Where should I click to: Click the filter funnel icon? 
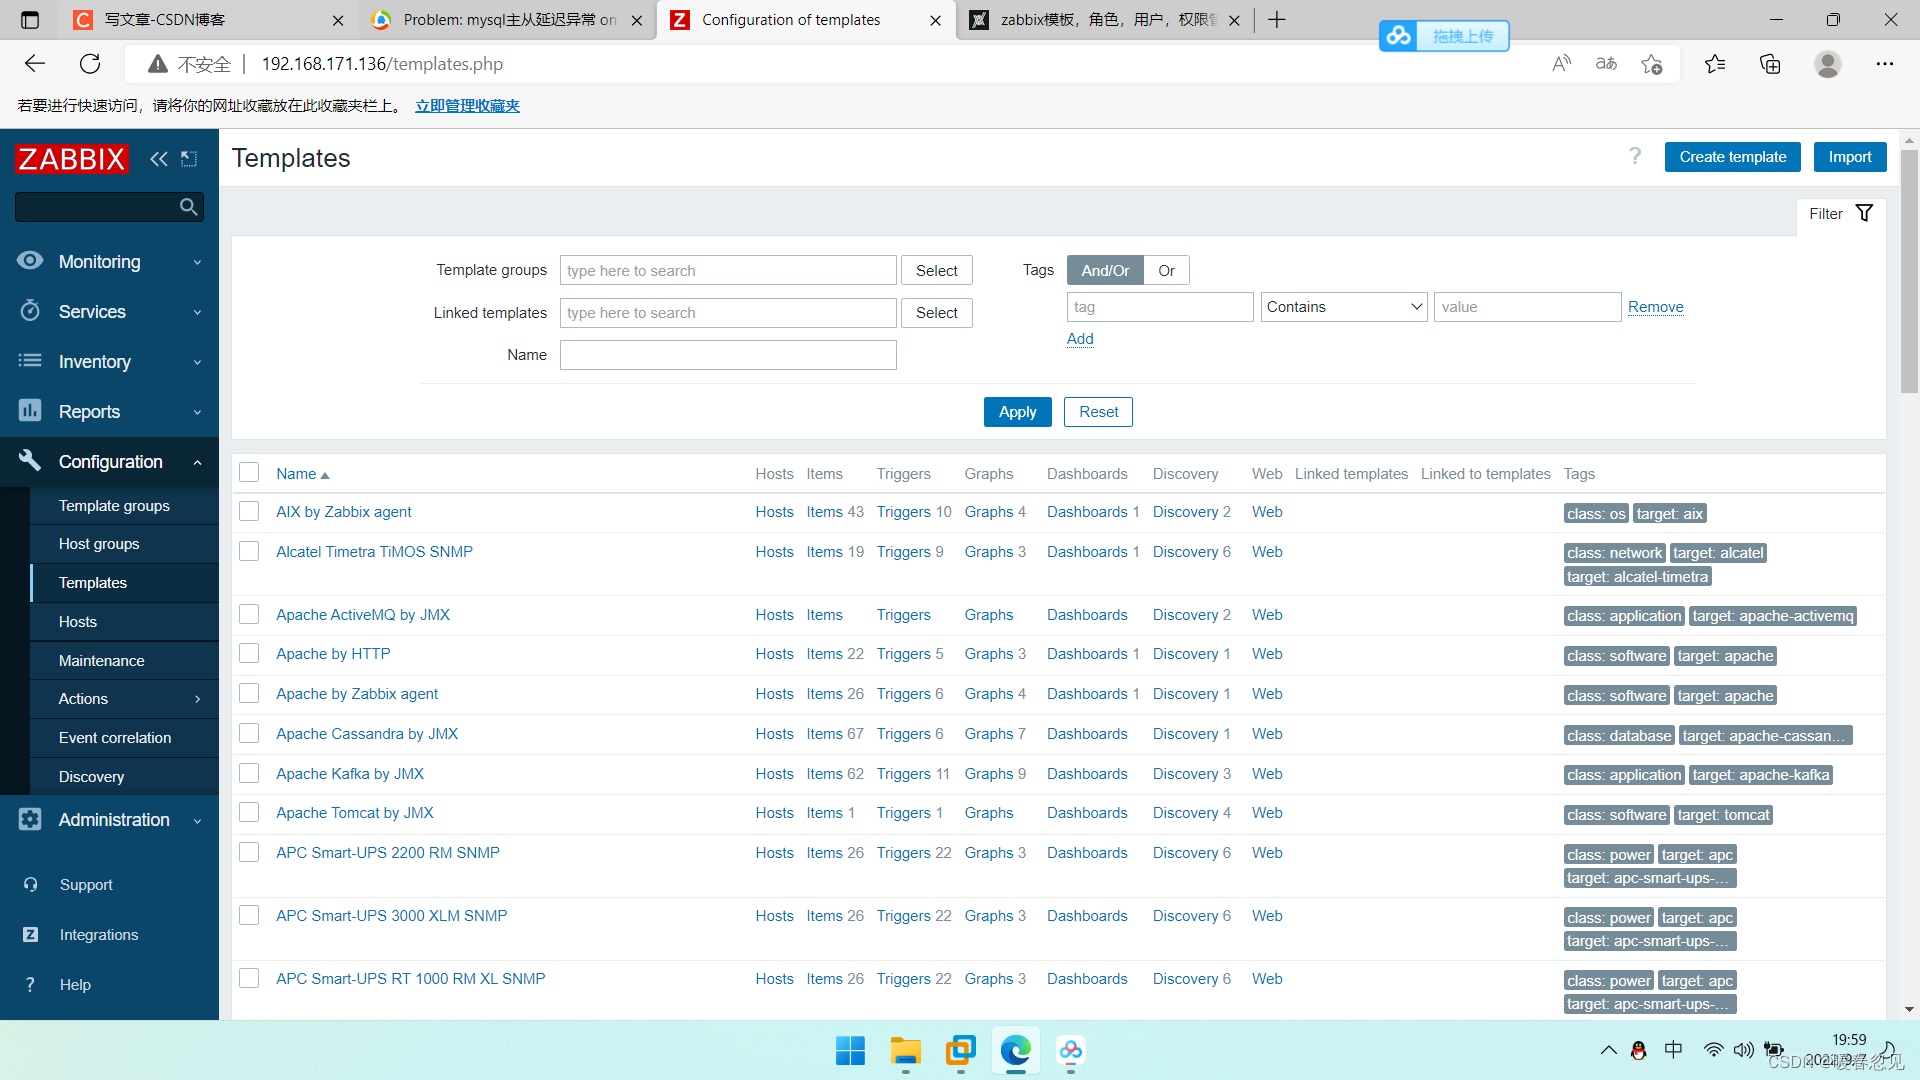click(x=1864, y=213)
